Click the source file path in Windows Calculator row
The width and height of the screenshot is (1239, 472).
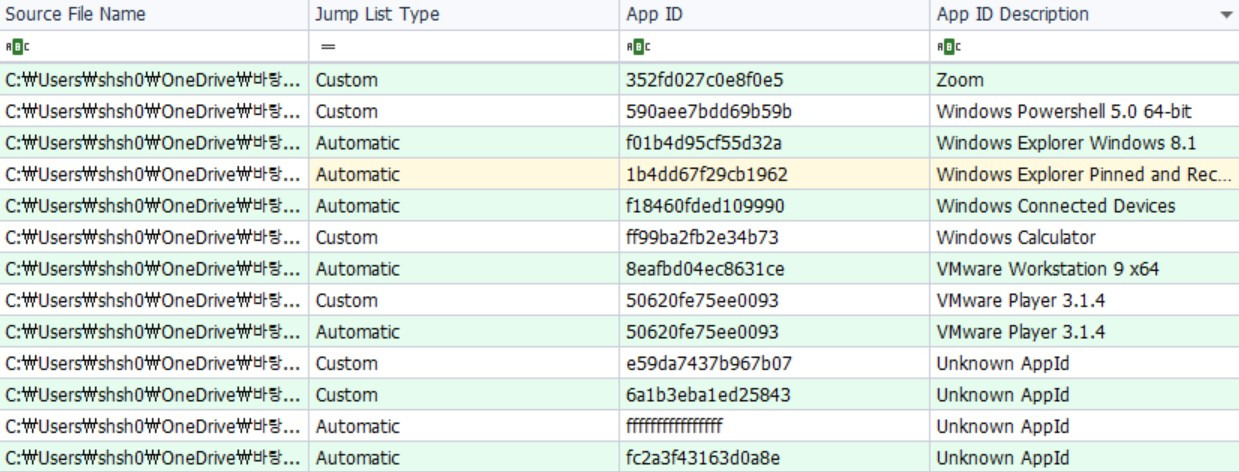point(153,237)
